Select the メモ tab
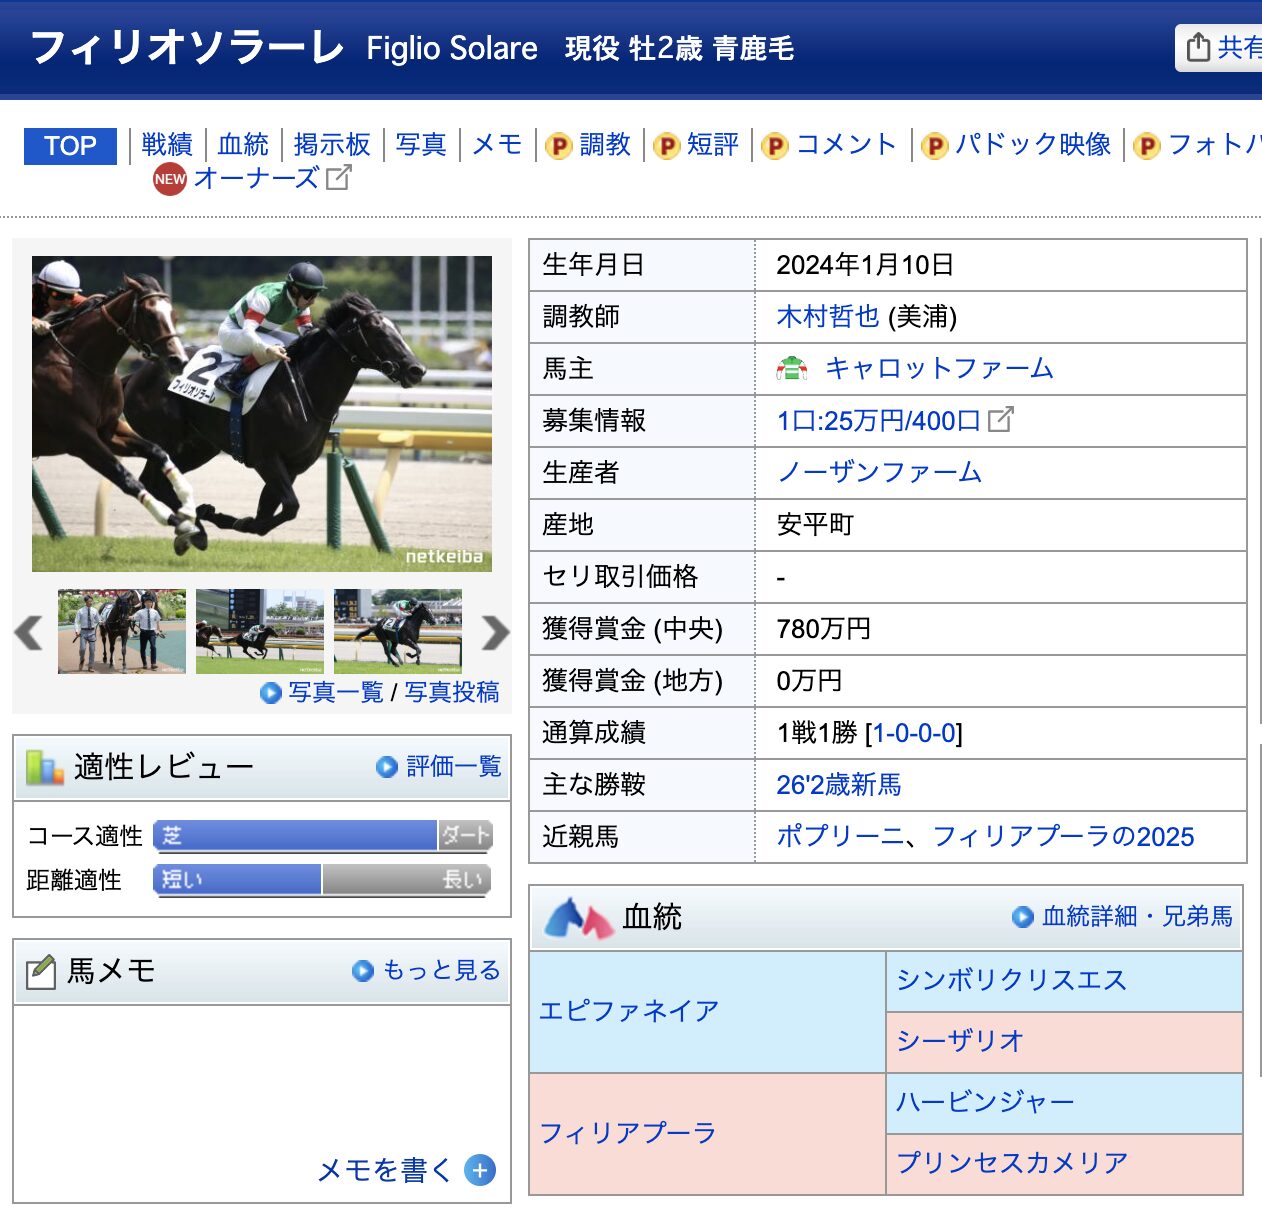 [x=497, y=145]
